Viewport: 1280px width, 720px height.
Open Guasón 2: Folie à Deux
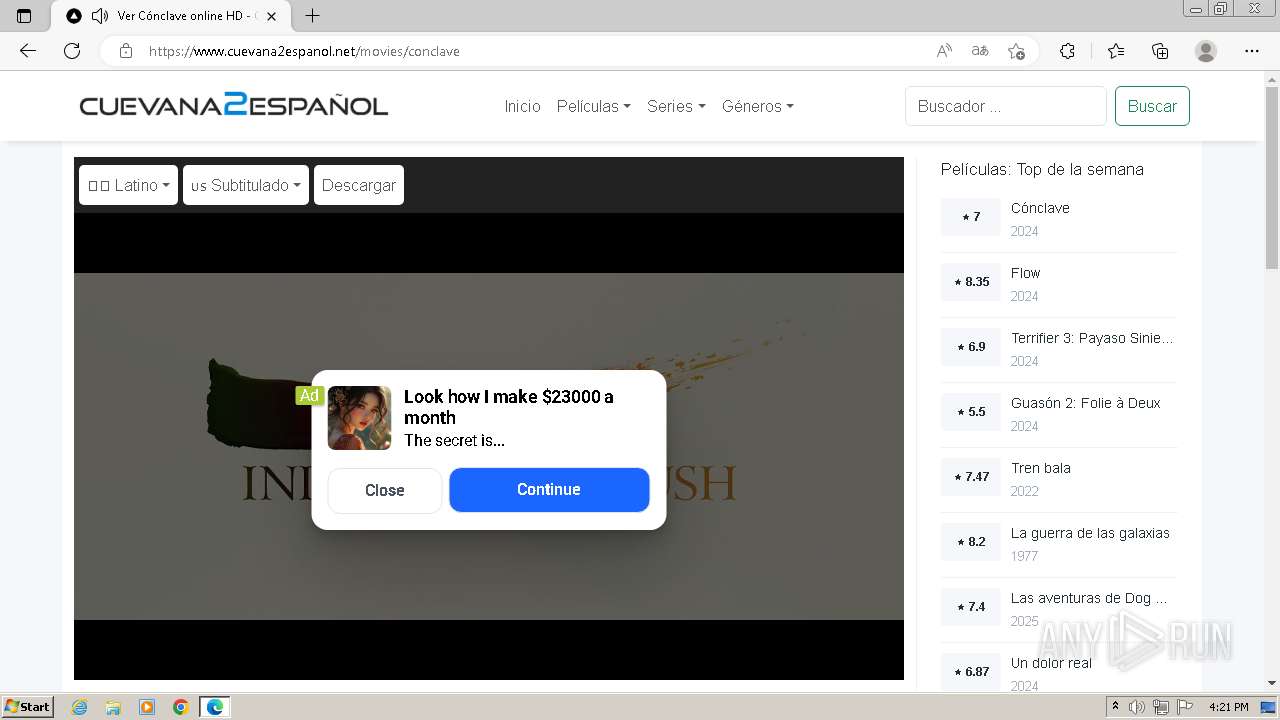(1086, 403)
